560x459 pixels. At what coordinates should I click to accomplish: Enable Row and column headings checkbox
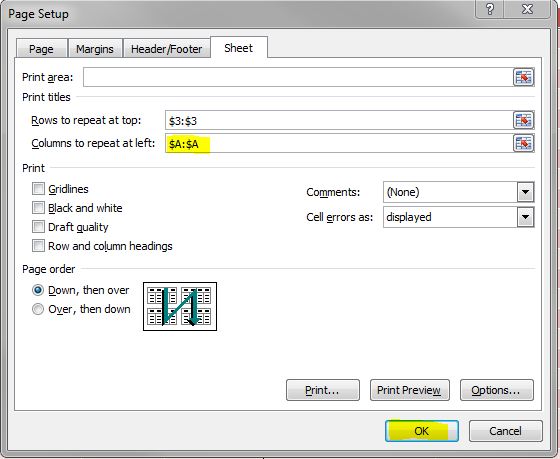coord(38,246)
